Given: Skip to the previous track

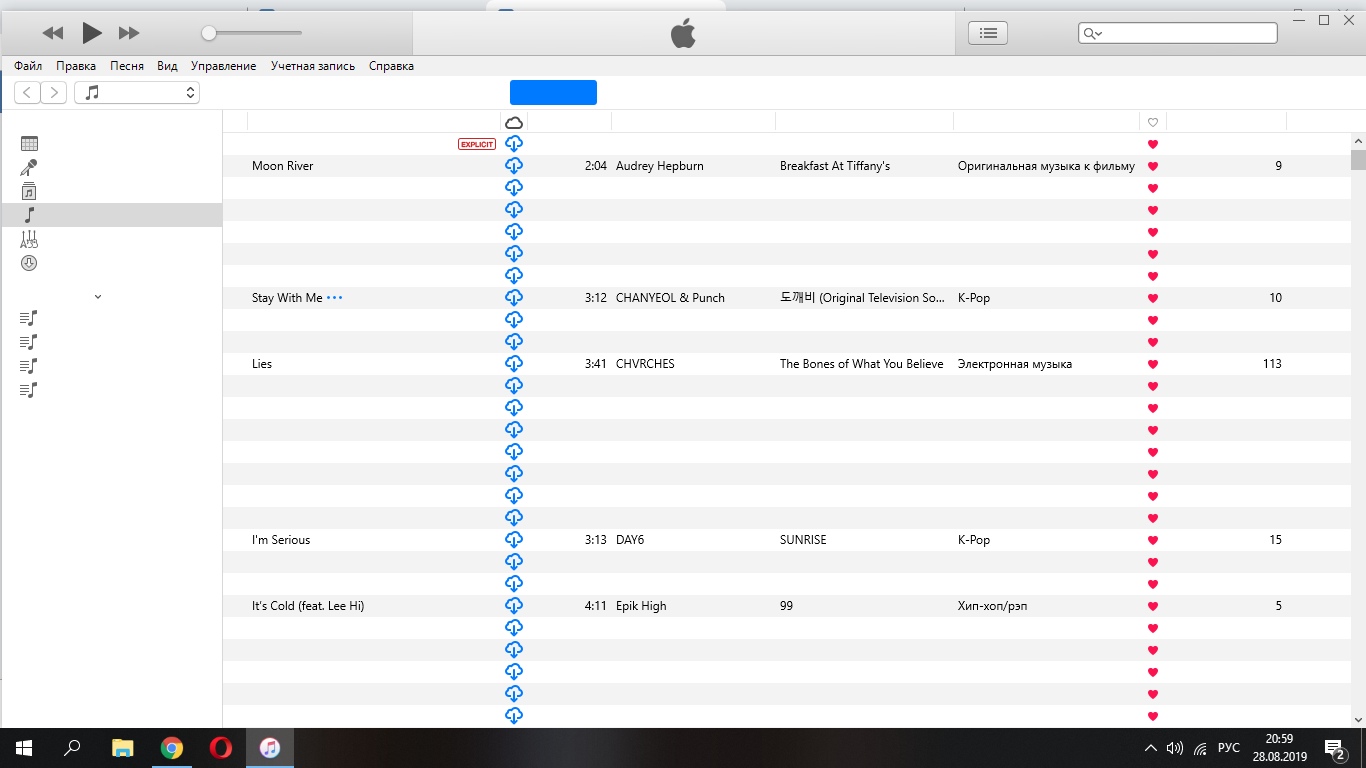Looking at the screenshot, I should tap(53, 33).
